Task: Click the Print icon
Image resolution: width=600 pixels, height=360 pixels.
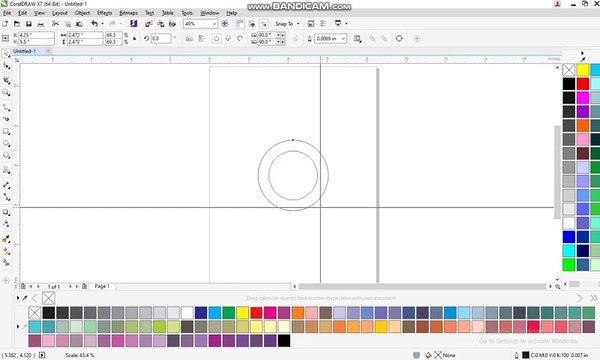Action: pyautogui.click(x=41, y=24)
